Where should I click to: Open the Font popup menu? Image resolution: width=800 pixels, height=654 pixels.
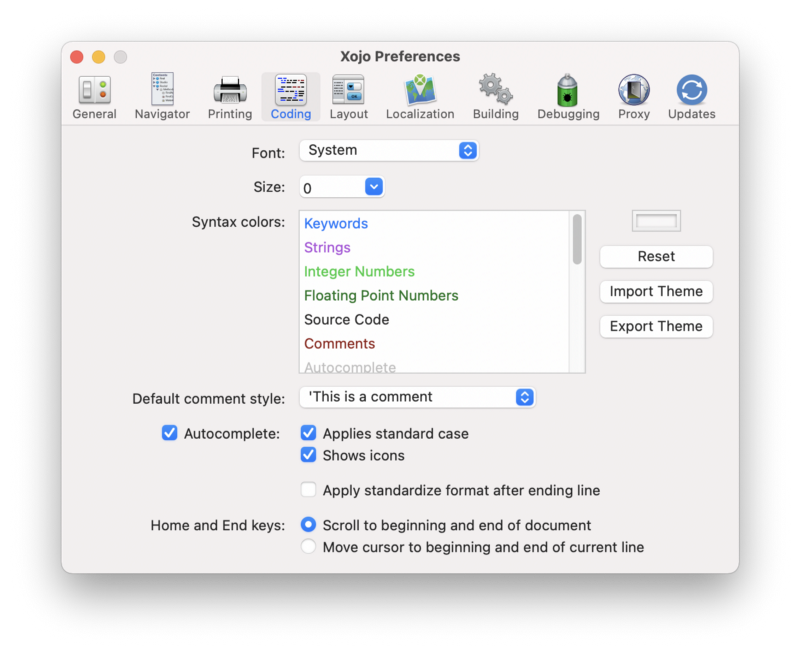[389, 150]
